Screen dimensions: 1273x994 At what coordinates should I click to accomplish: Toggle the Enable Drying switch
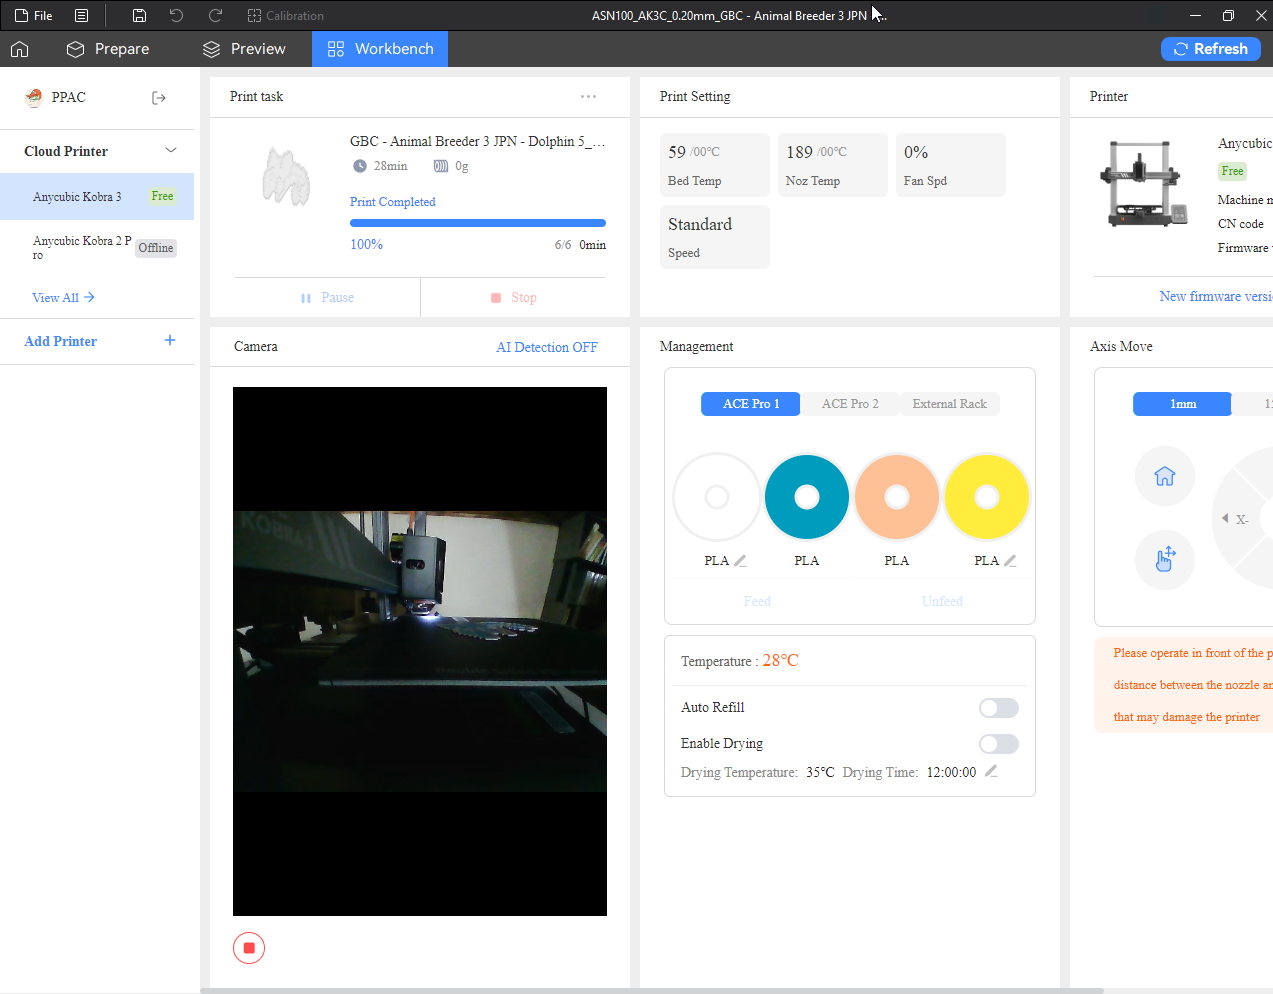(x=999, y=744)
